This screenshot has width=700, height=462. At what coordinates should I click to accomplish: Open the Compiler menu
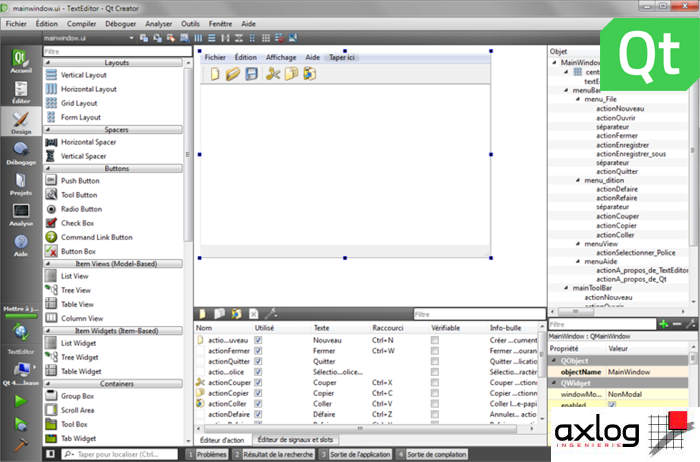click(81, 24)
